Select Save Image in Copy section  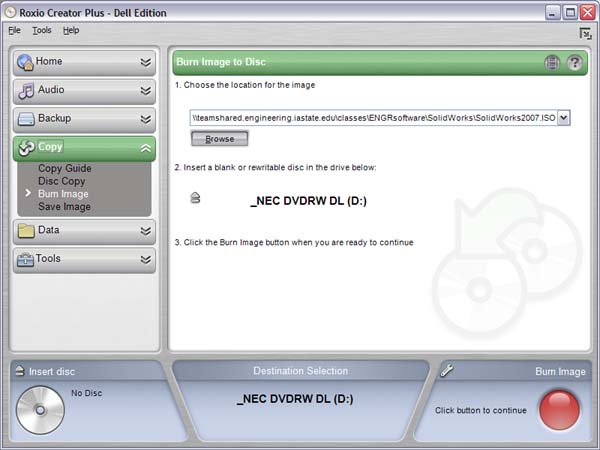(64, 207)
